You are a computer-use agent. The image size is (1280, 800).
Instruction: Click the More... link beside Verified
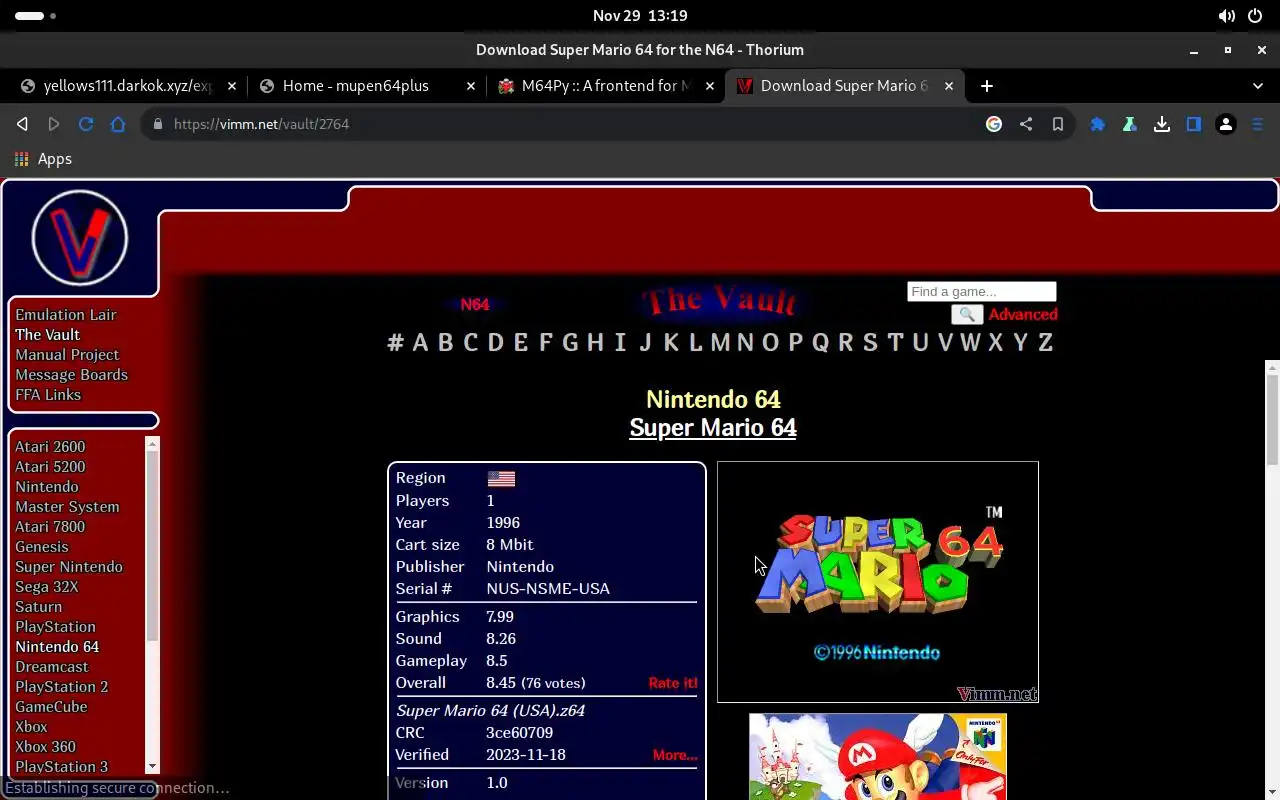(675, 755)
